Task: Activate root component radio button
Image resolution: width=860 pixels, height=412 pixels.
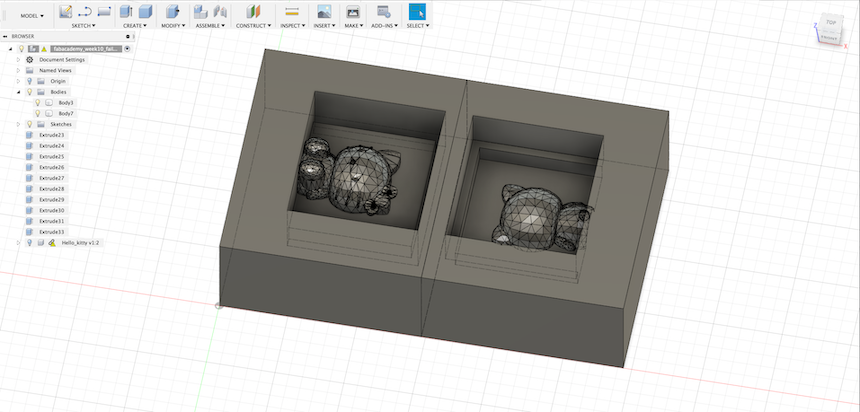Action: 127,49
